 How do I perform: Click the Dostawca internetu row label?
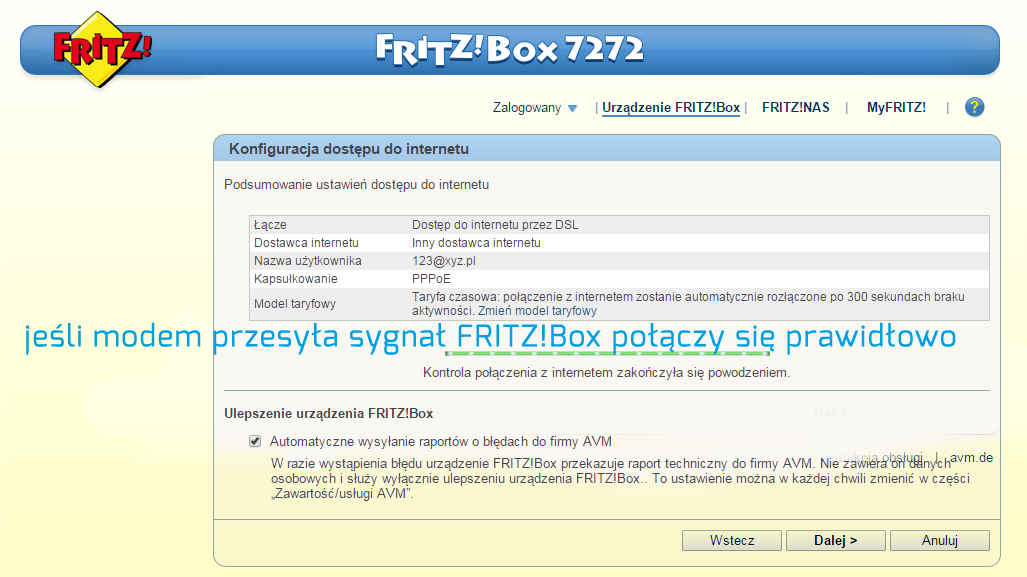coord(307,243)
